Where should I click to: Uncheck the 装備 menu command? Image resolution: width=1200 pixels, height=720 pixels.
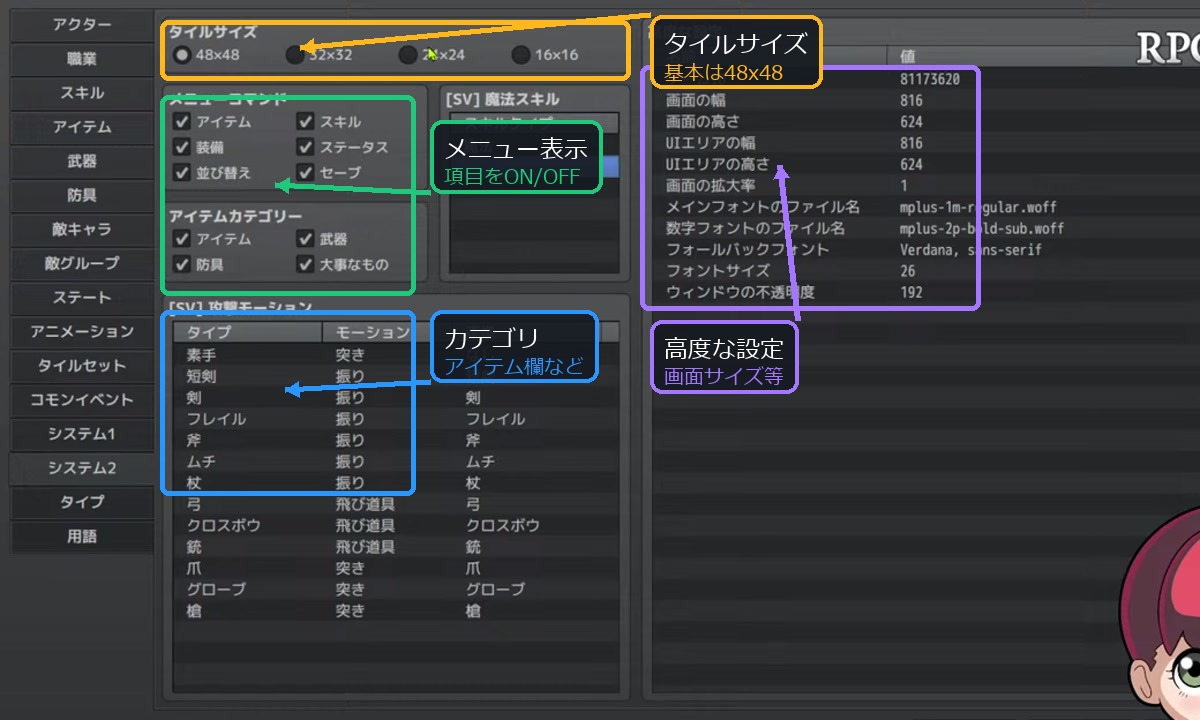point(182,147)
